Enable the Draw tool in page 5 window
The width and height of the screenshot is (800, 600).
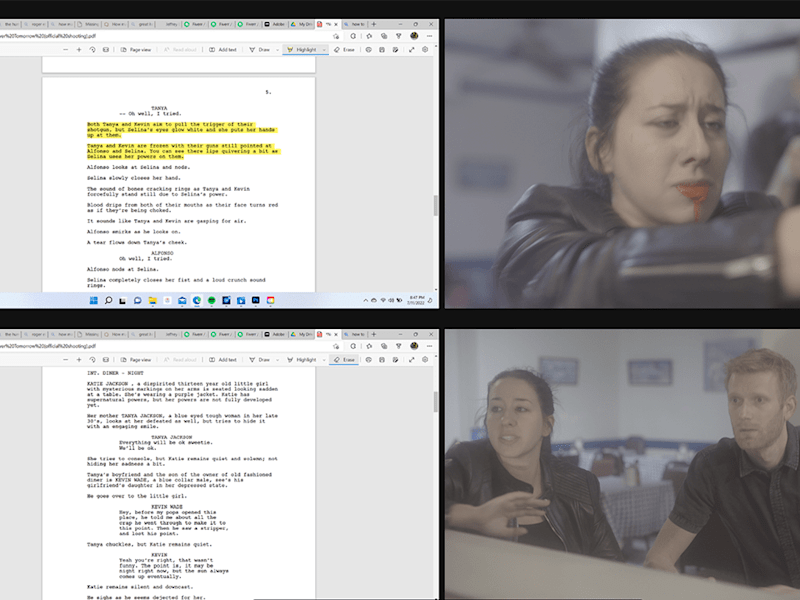260,49
